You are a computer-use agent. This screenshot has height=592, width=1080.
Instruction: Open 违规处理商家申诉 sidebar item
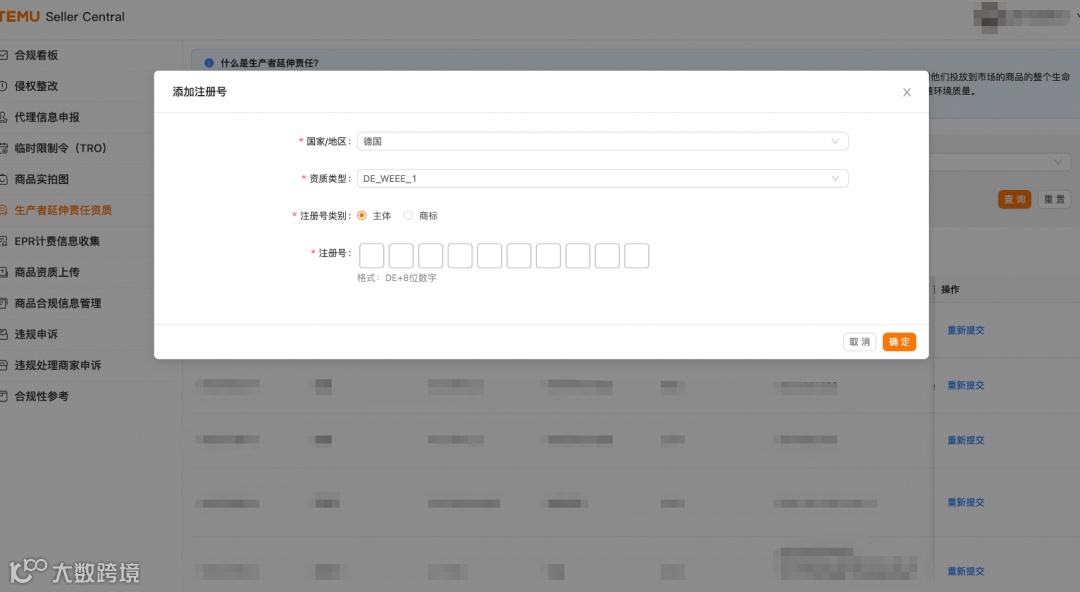tap(57, 365)
